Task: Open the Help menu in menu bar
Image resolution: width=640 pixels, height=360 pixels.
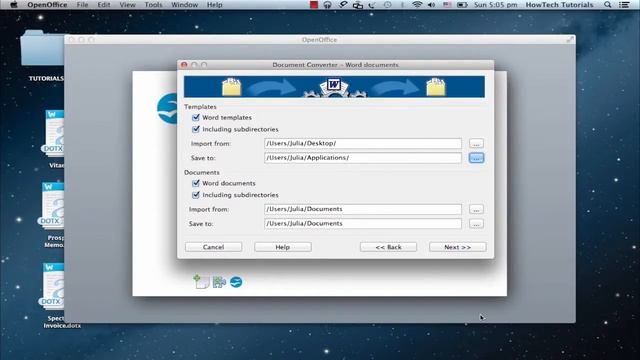Action: coord(215,5)
